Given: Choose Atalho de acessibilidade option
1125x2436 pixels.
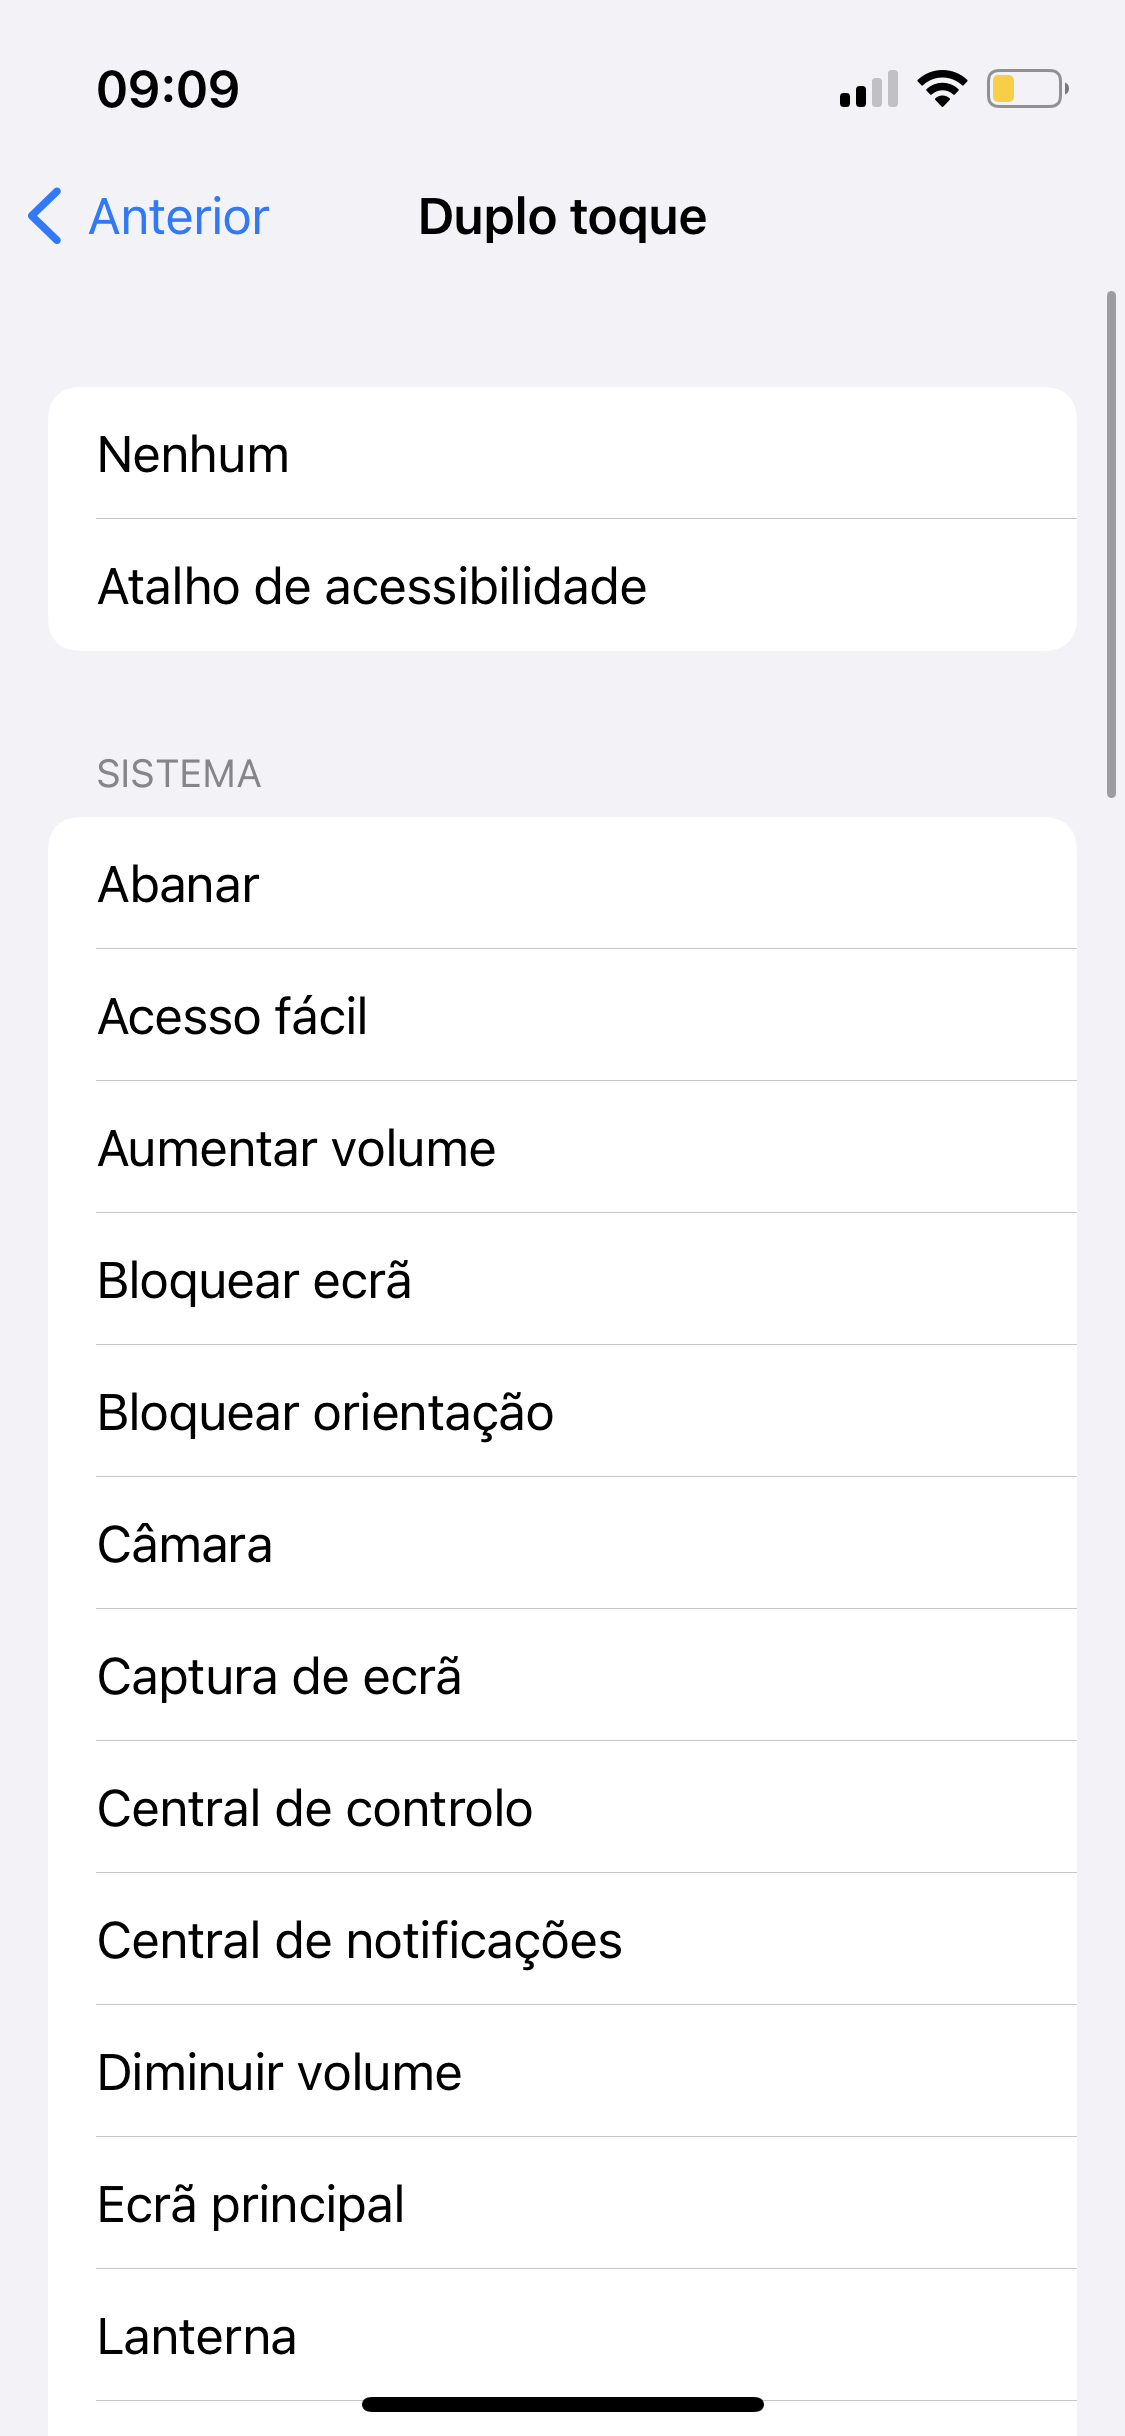Looking at the screenshot, I should point(562,586).
